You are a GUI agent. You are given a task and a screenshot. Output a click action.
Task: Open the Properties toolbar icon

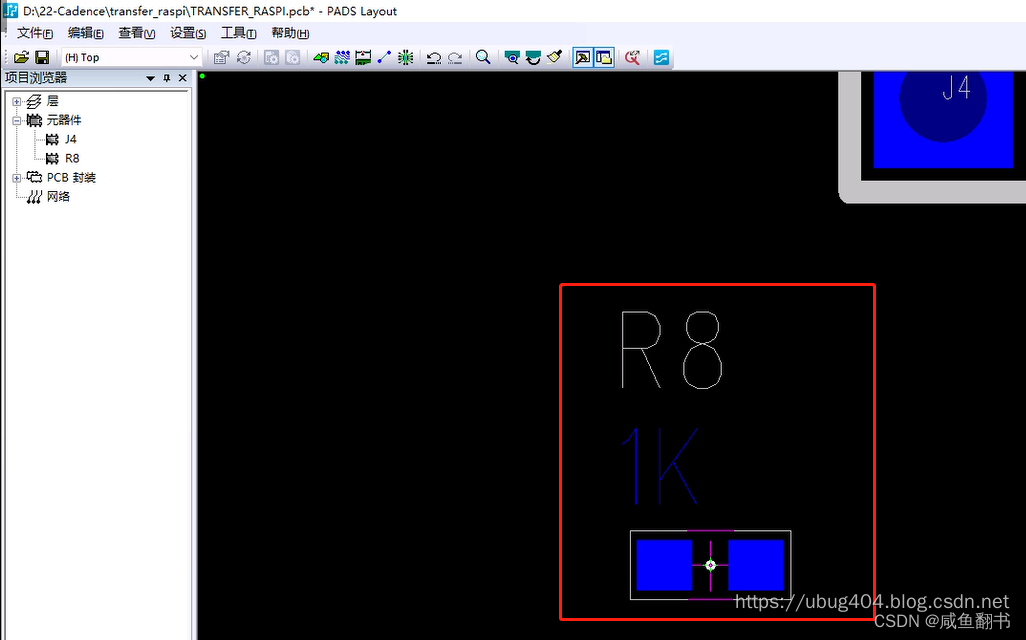pos(221,58)
